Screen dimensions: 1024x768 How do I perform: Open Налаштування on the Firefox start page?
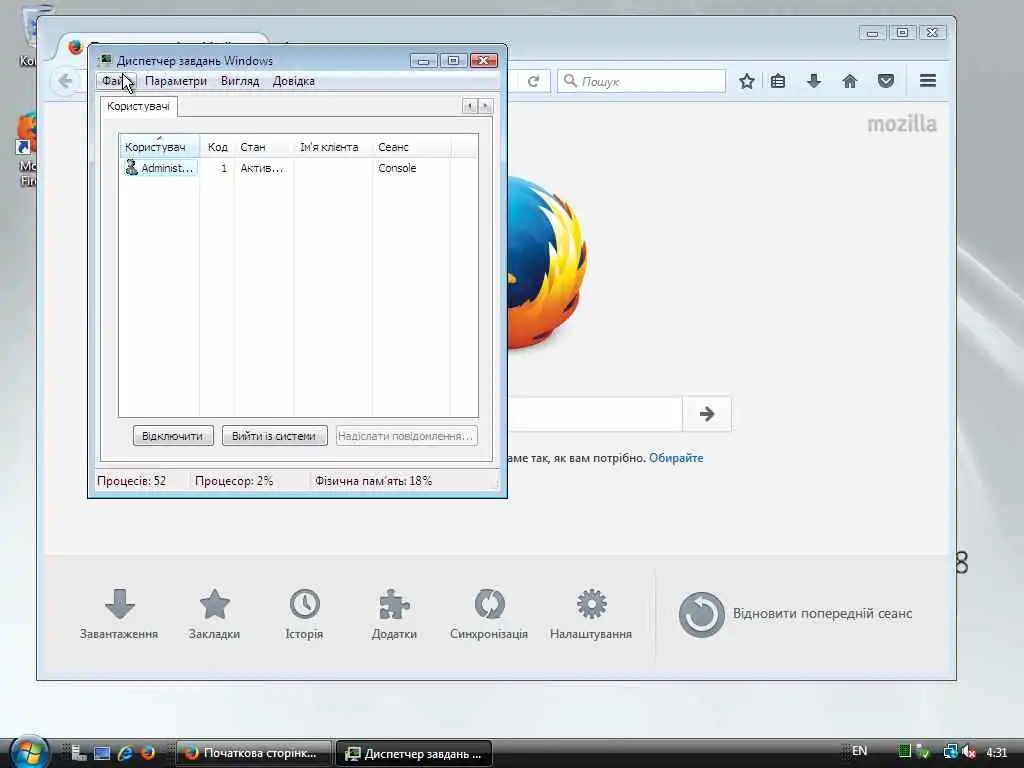click(x=591, y=614)
